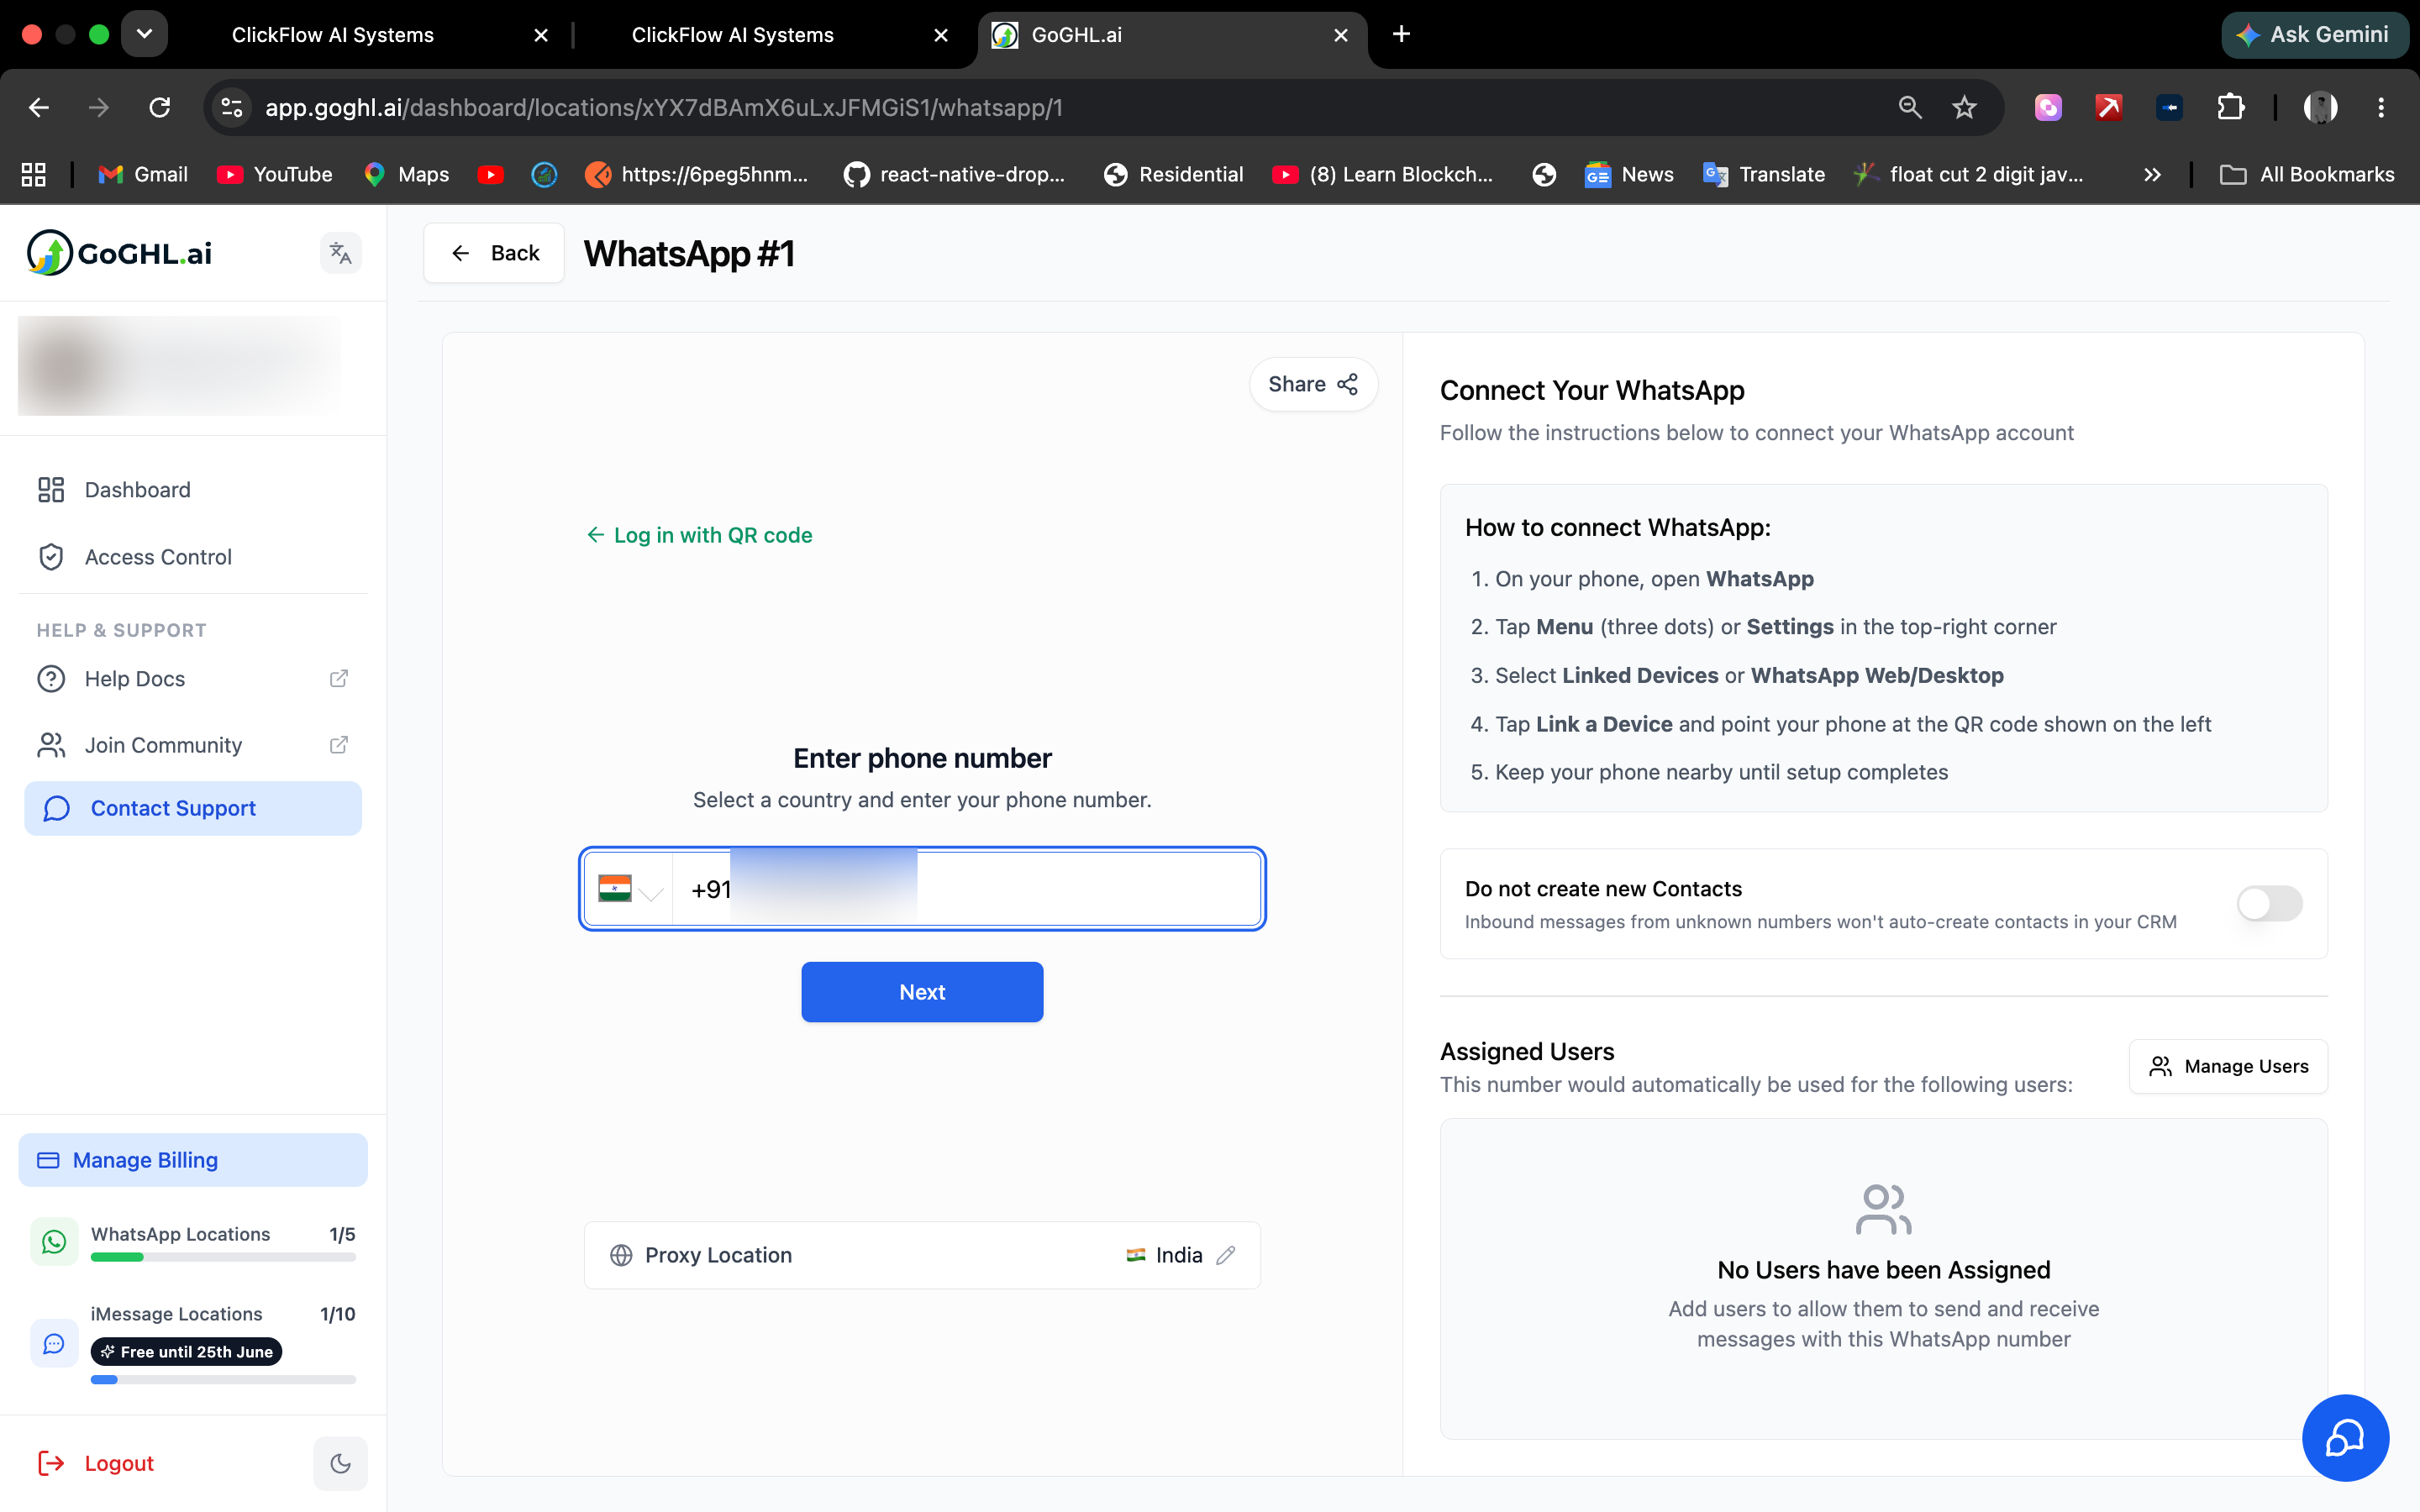Navigate forward in browser
Viewport: 2420px width, 1512px height.
(99, 107)
